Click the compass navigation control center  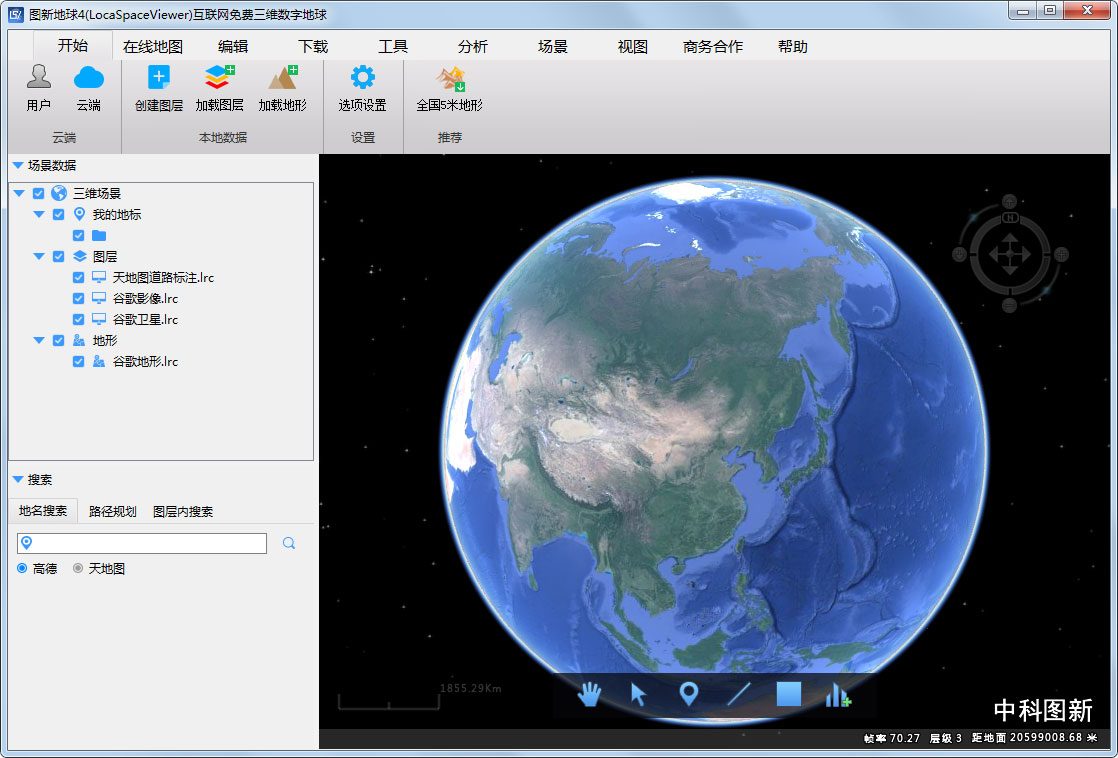pyautogui.click(x=1009, y=254)
